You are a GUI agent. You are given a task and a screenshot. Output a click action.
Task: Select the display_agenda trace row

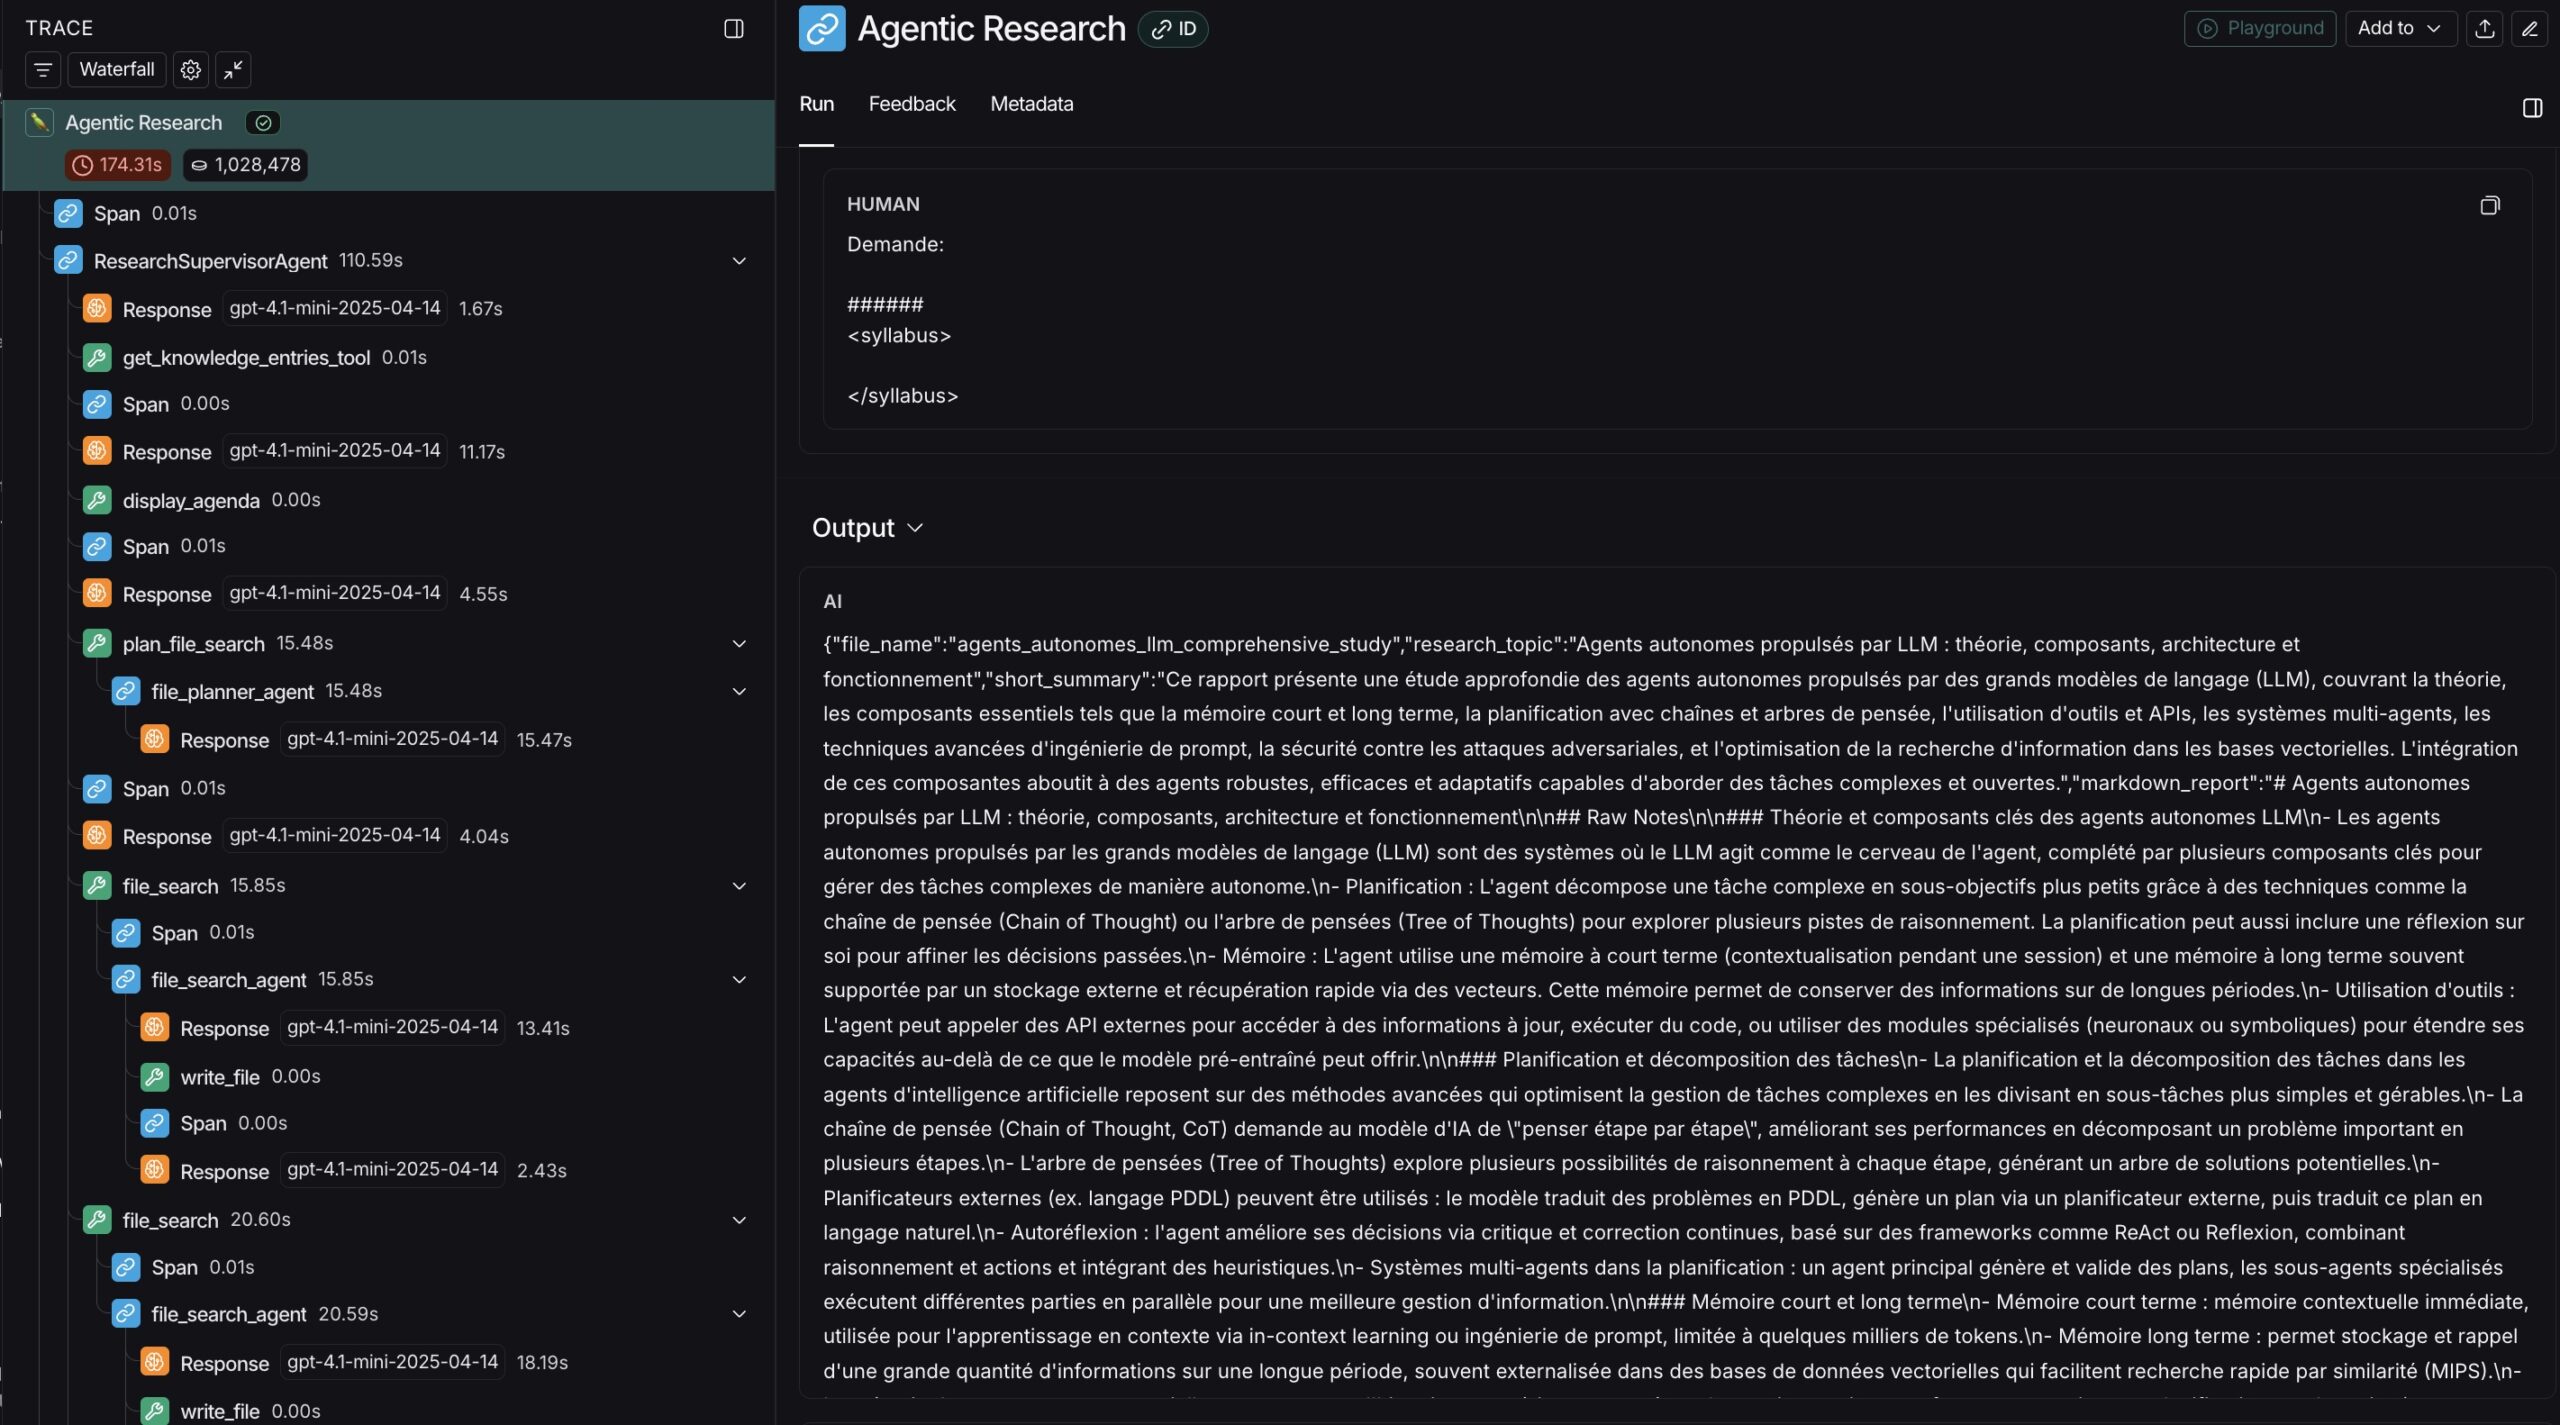click(191, 500)
